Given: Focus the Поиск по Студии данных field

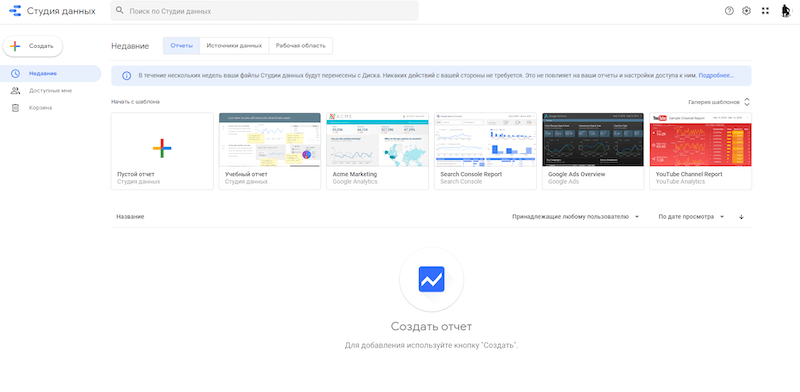Looking at the screenshot, I should coord(264,11).
